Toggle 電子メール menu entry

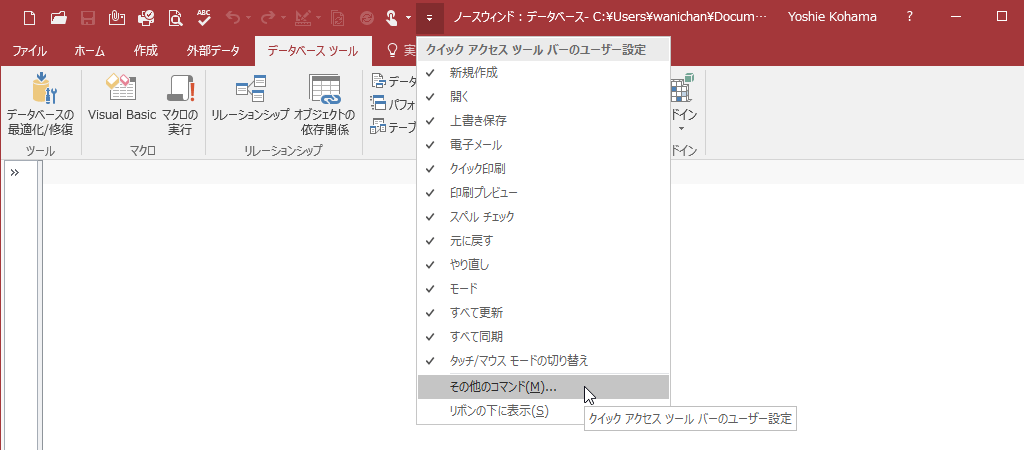[543, 145]
